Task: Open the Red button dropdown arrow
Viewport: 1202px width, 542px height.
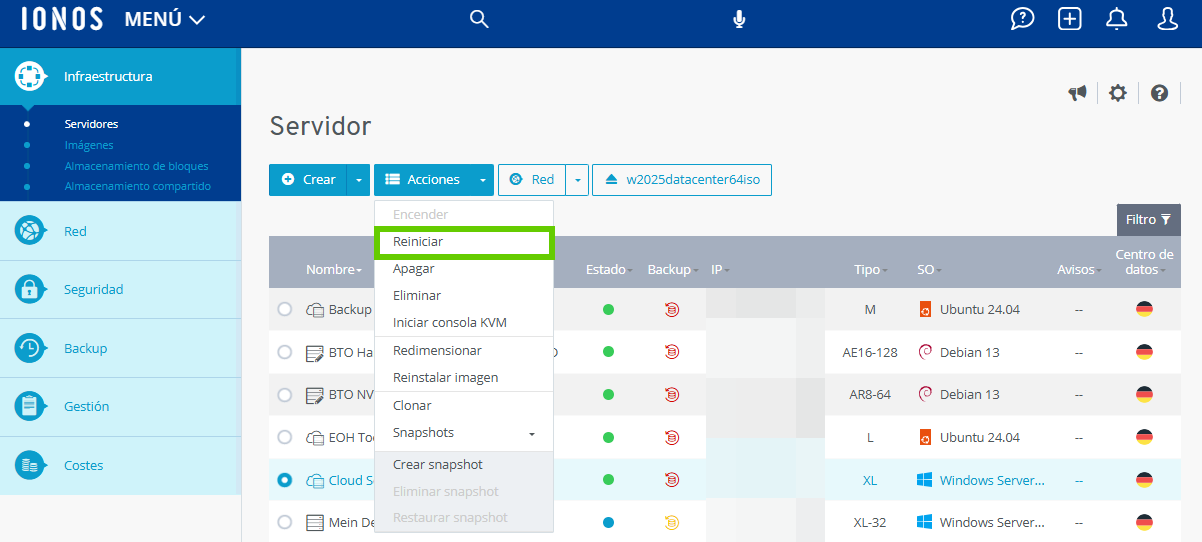Action: pyautogui.click(x=577, y=180)
